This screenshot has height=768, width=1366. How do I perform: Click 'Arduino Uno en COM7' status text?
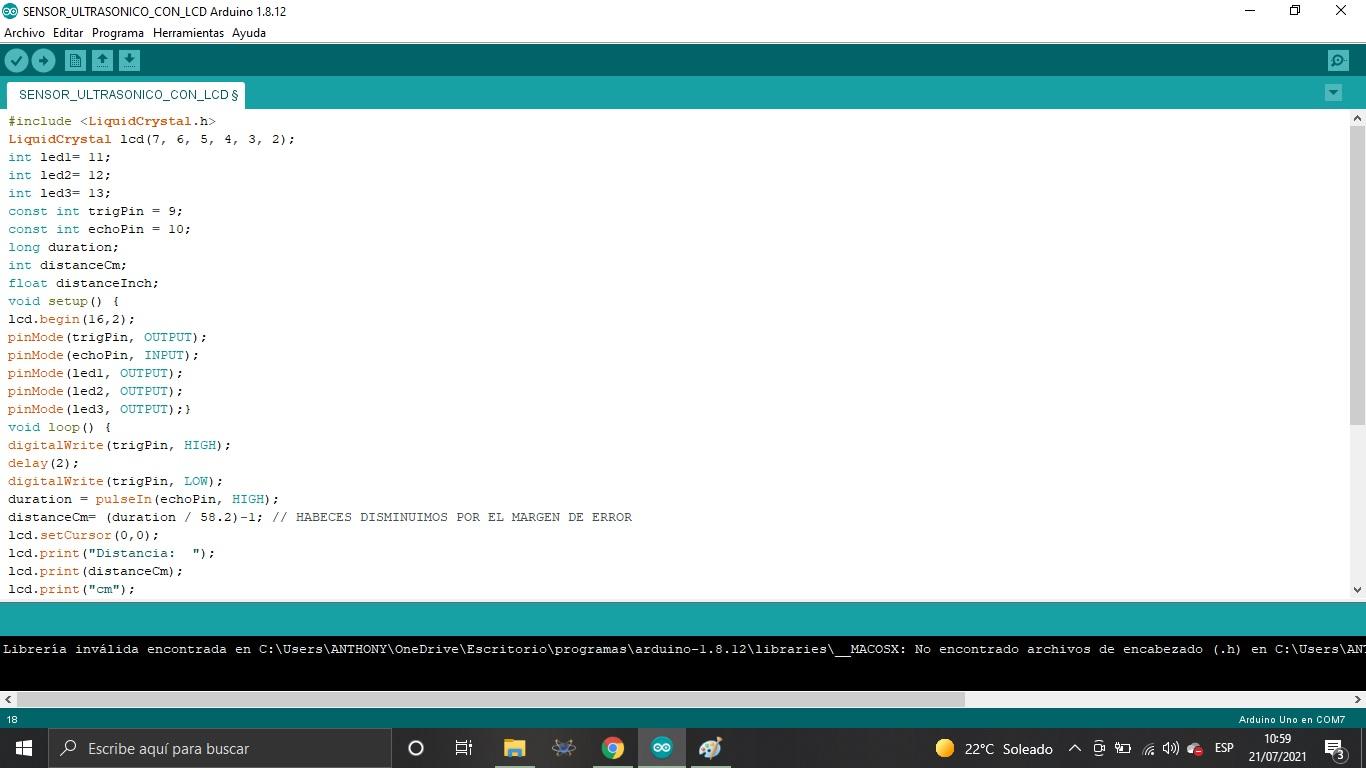pos(1291,719)
